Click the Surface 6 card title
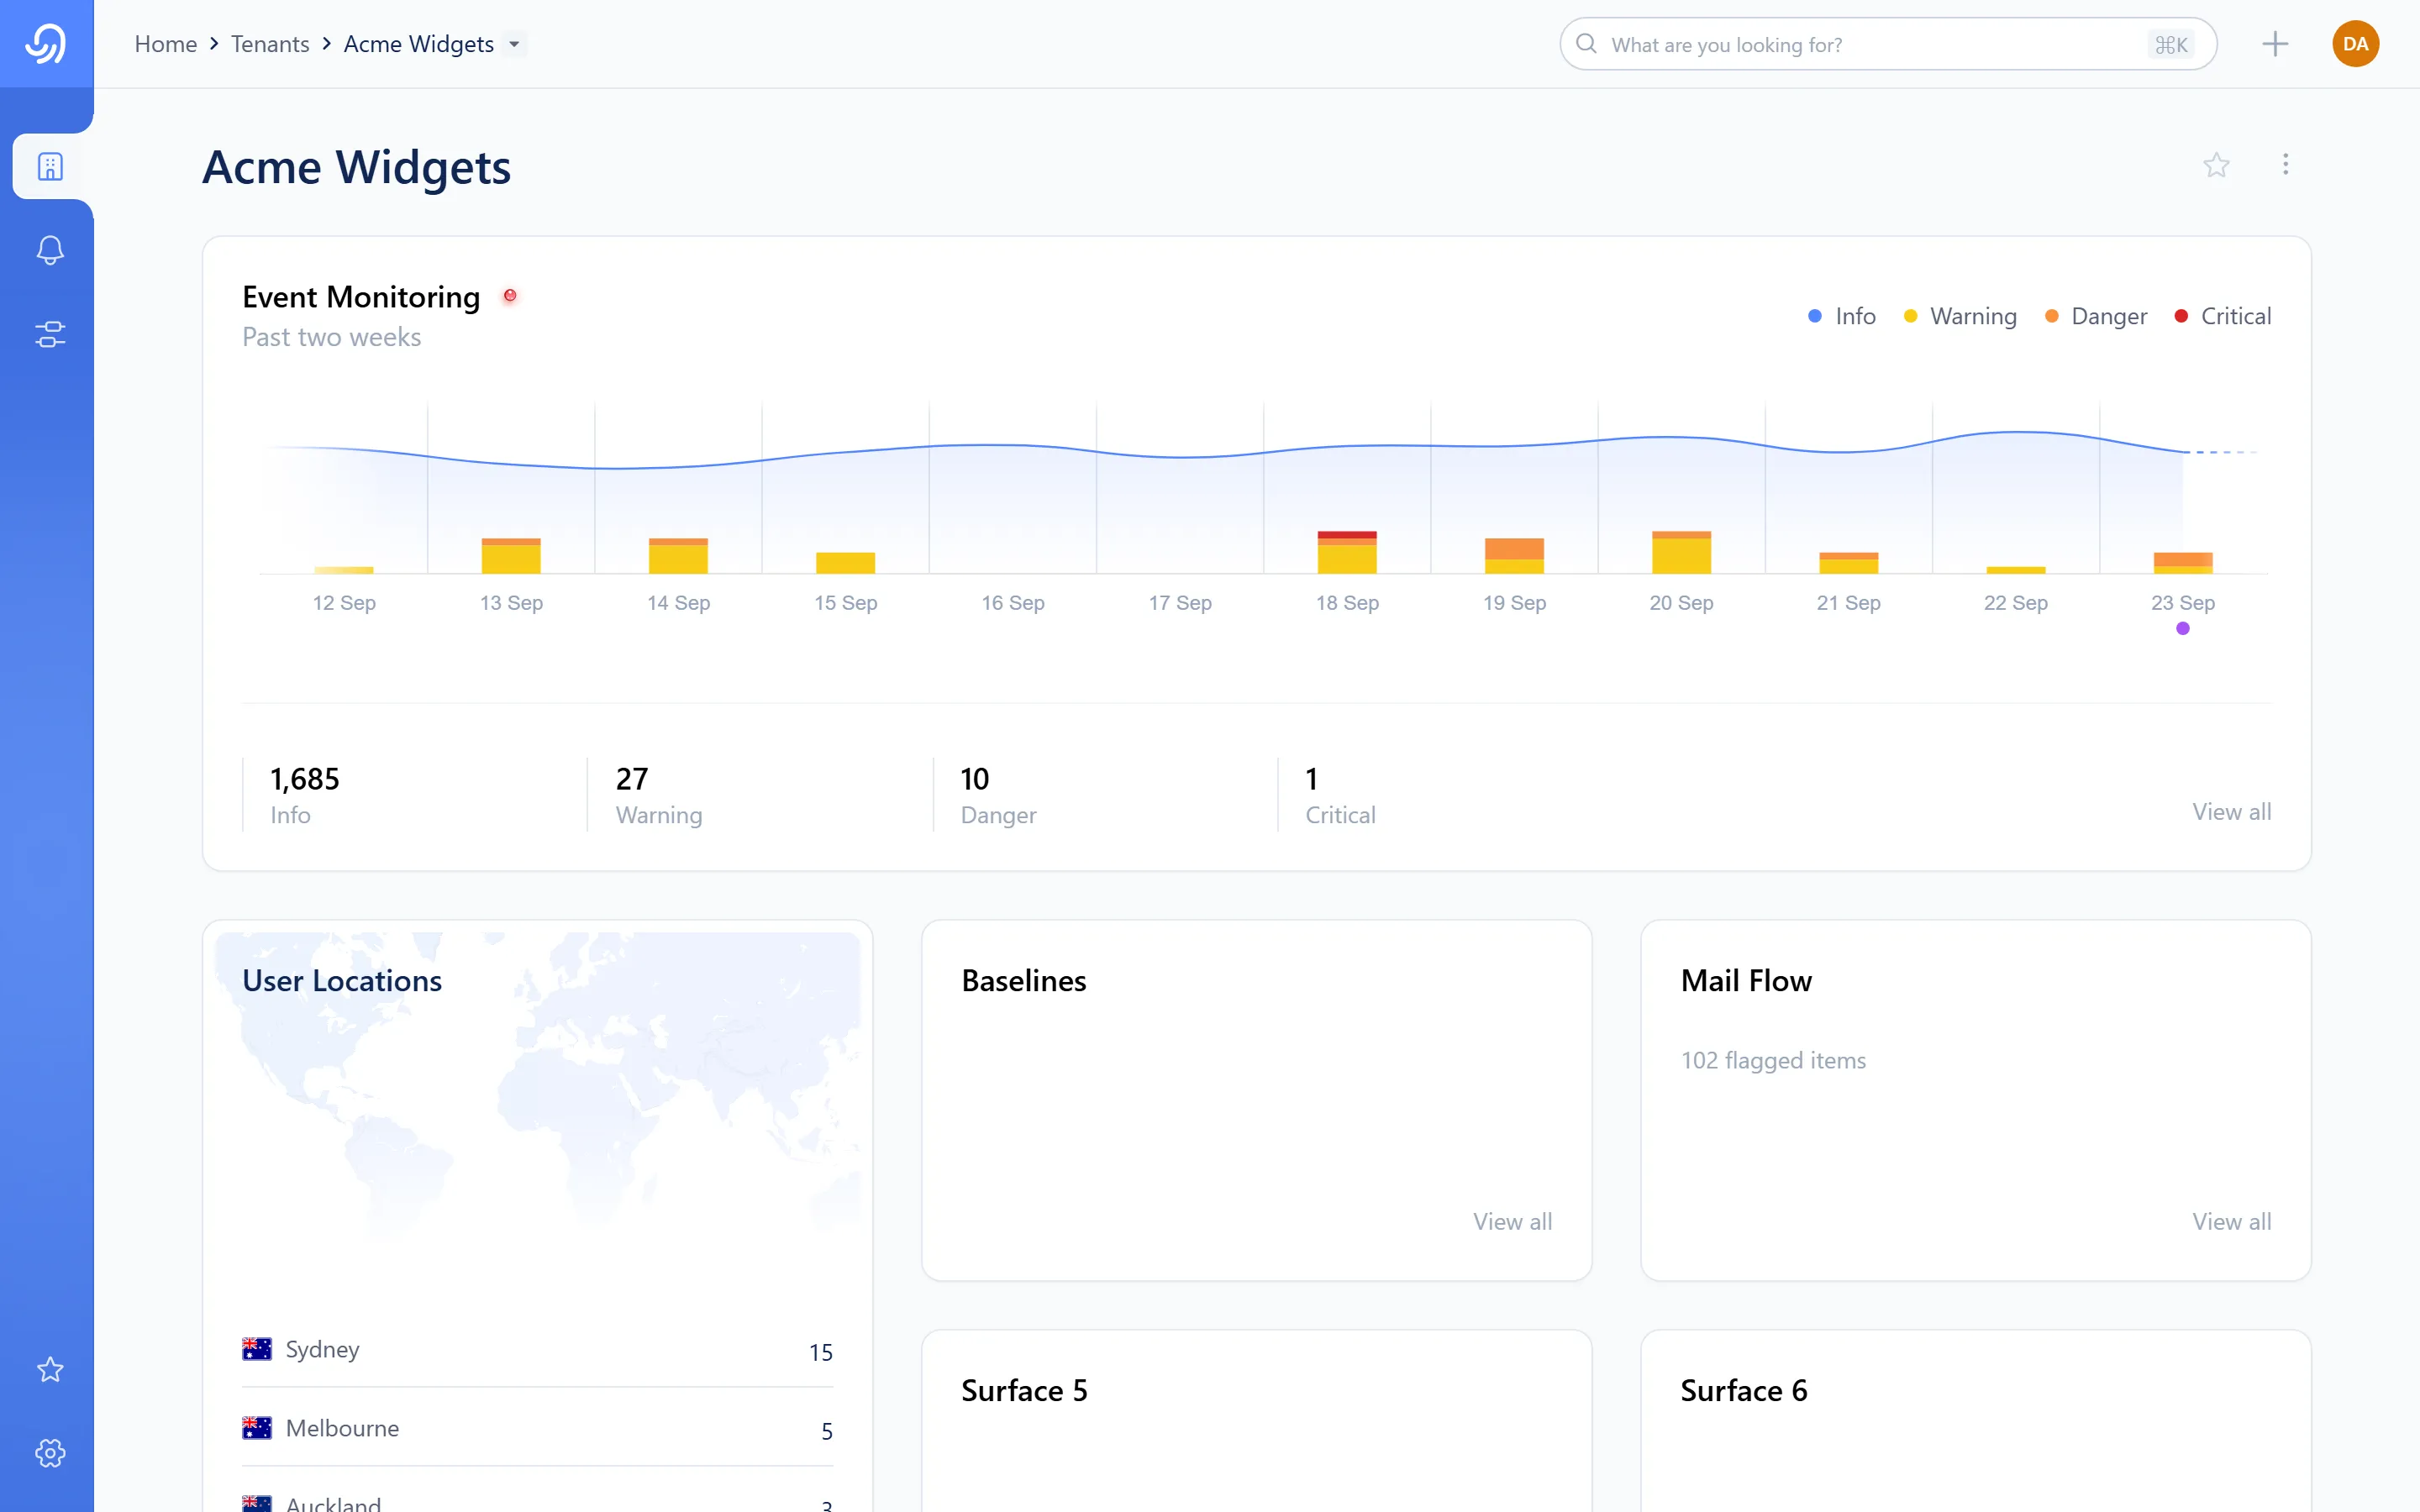 click(x=1744, y=1391)
